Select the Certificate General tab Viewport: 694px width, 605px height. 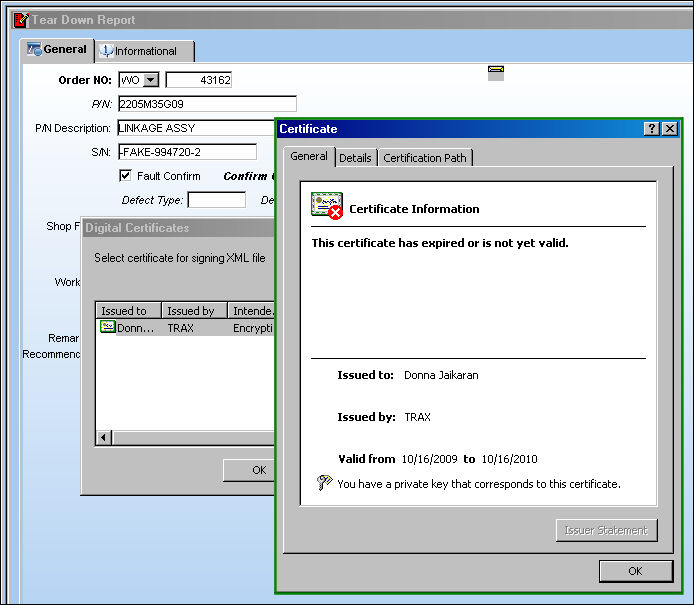click(x=309, y=156)
